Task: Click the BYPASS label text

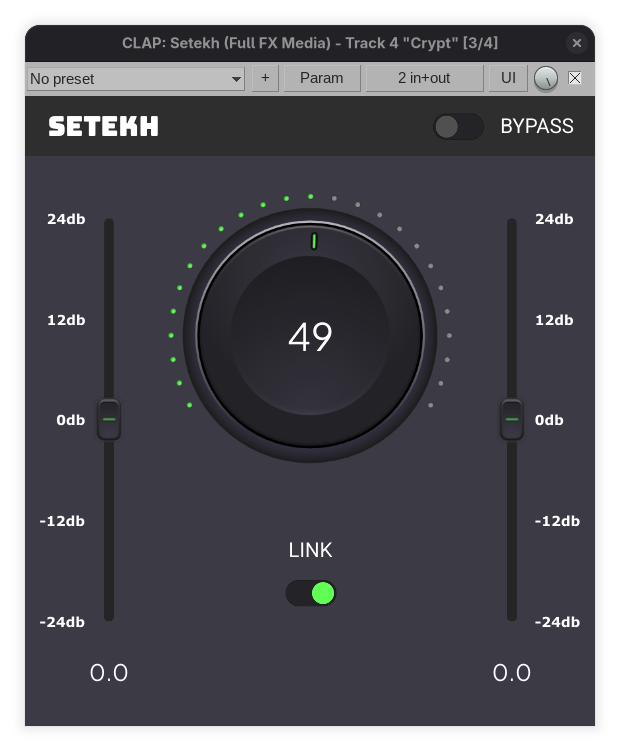Action: (537, 126)
